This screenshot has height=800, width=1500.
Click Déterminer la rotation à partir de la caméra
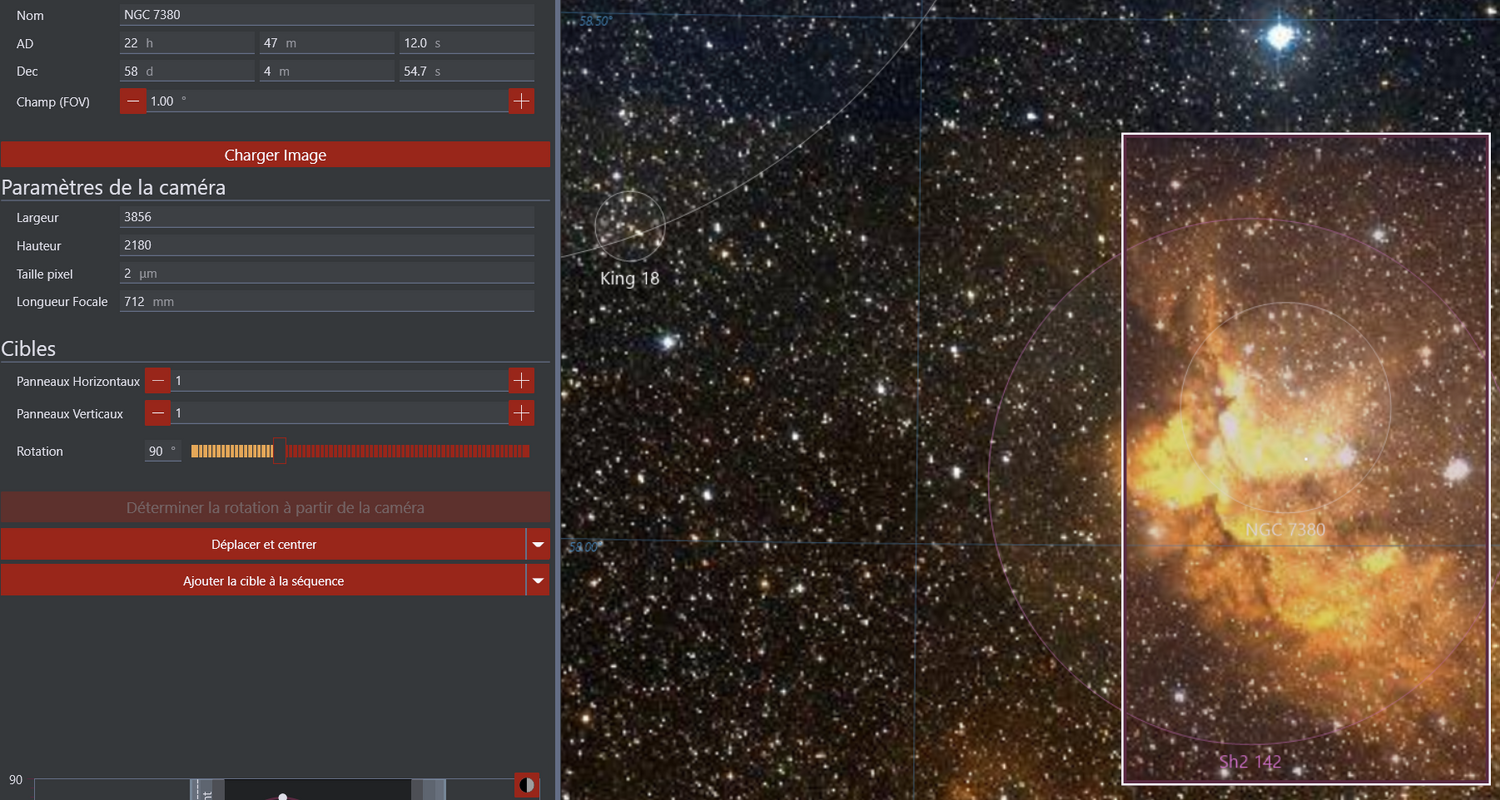(x=275, y=508)
